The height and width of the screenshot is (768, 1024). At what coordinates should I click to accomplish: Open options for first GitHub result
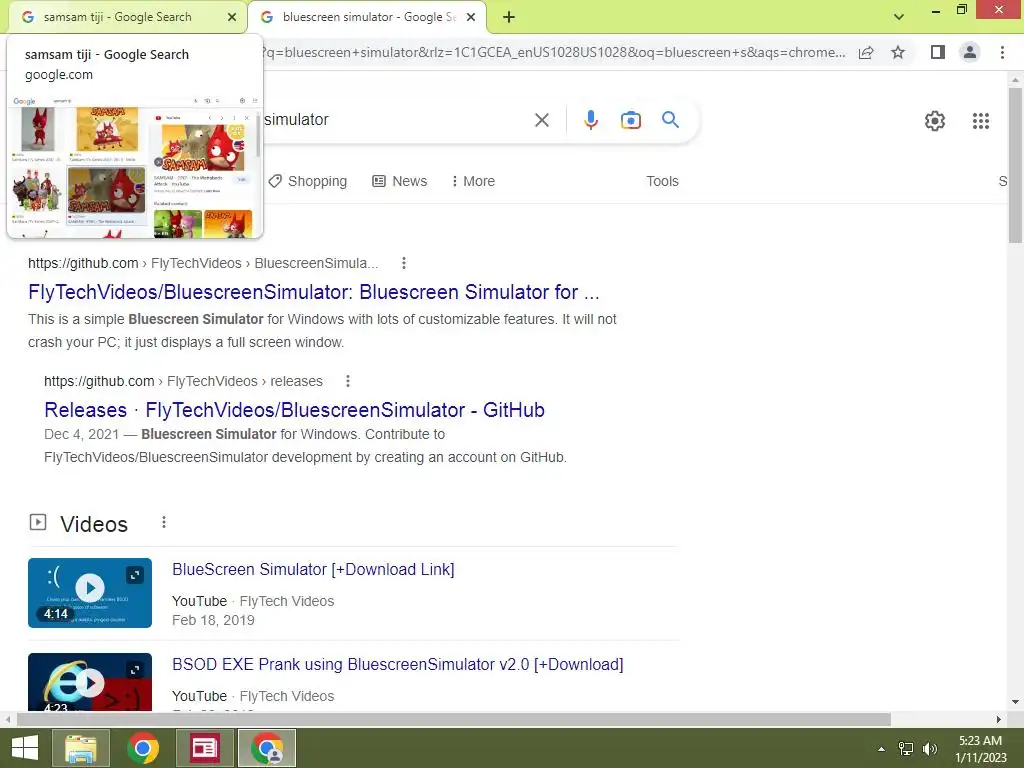point(404,263)
